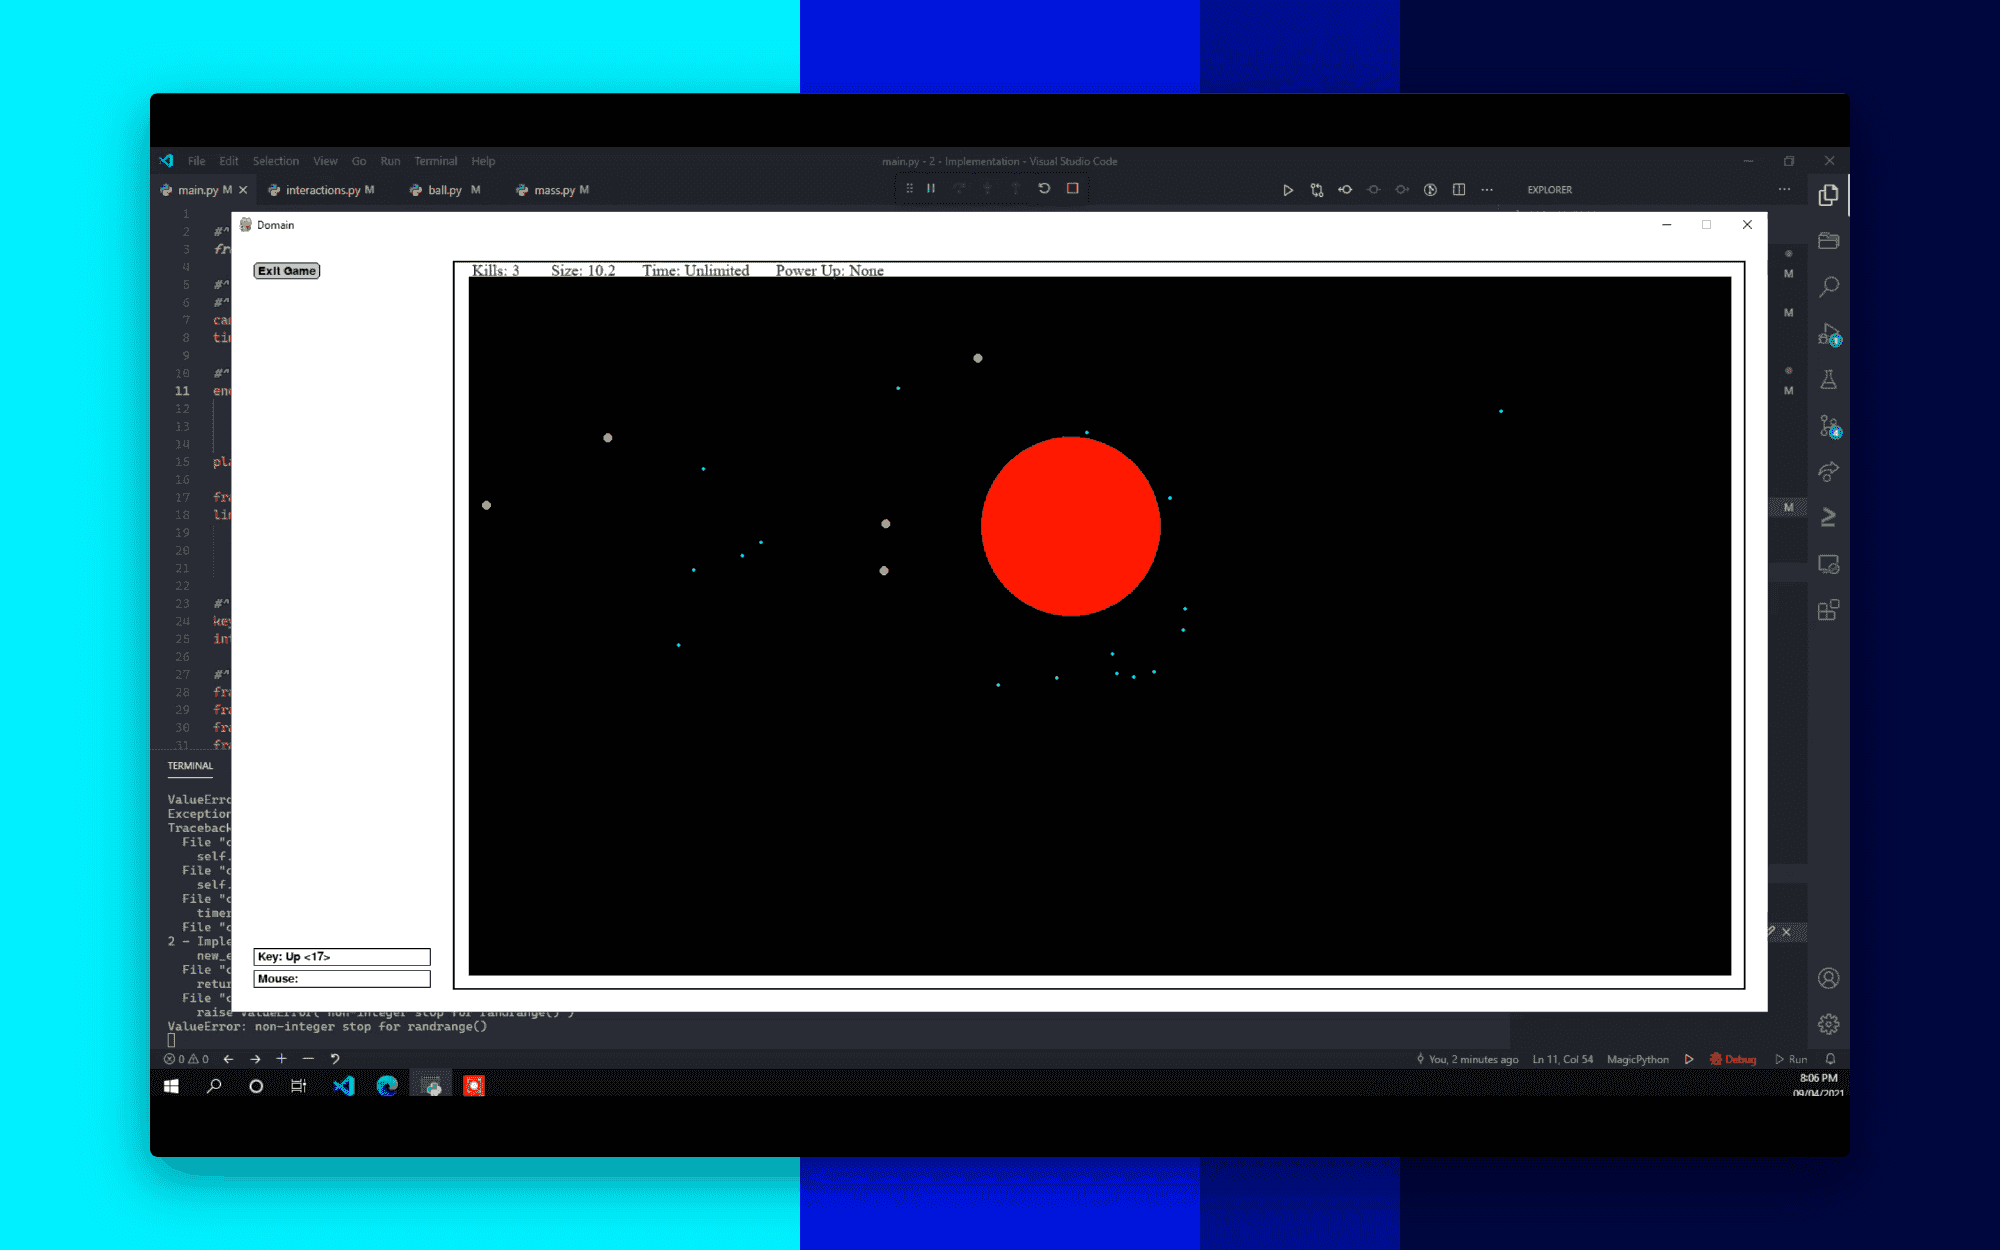Close the main.py tab
Screen dimensions: 2000x1250
tap(243, 190)
